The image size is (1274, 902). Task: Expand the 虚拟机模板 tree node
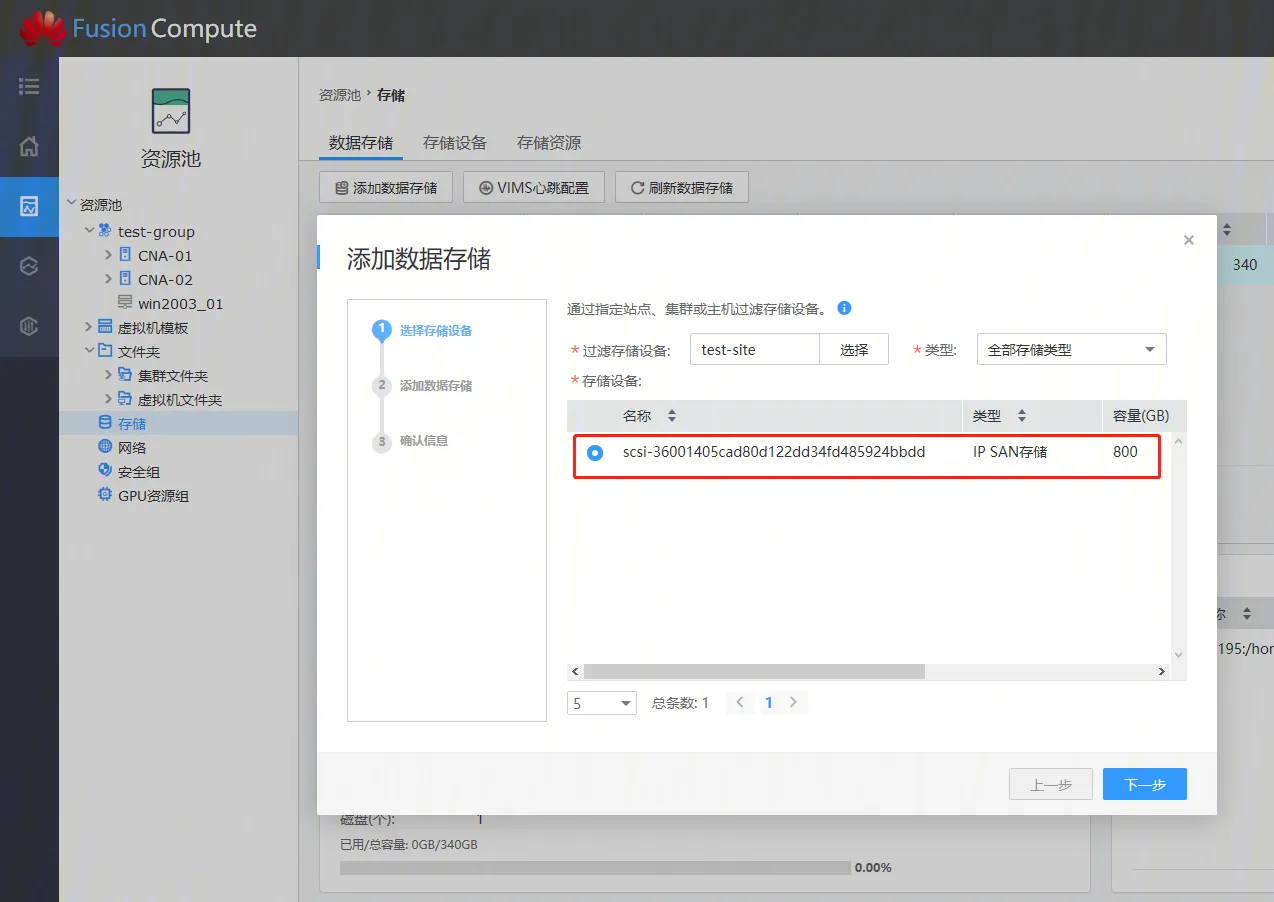89,327
